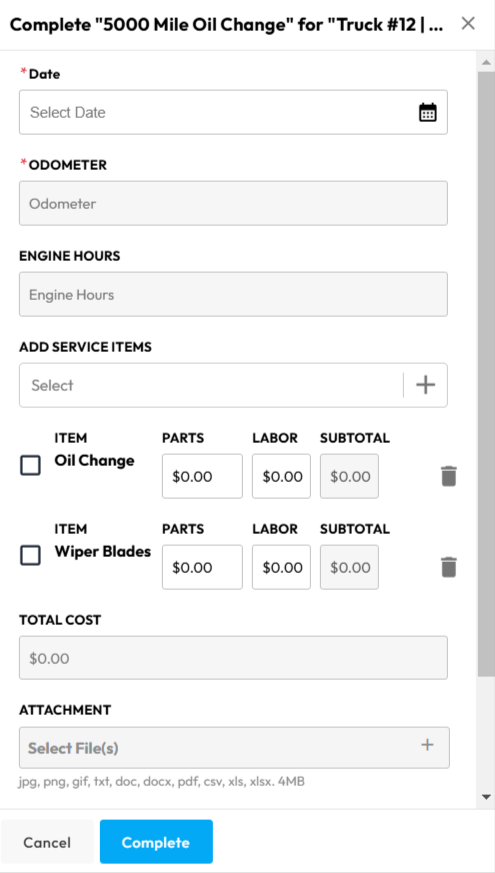The height and width of the screenshot is (873, 495).
Task: Click the dialog title text
Action: pyautogui.click(x=227, y=25)
